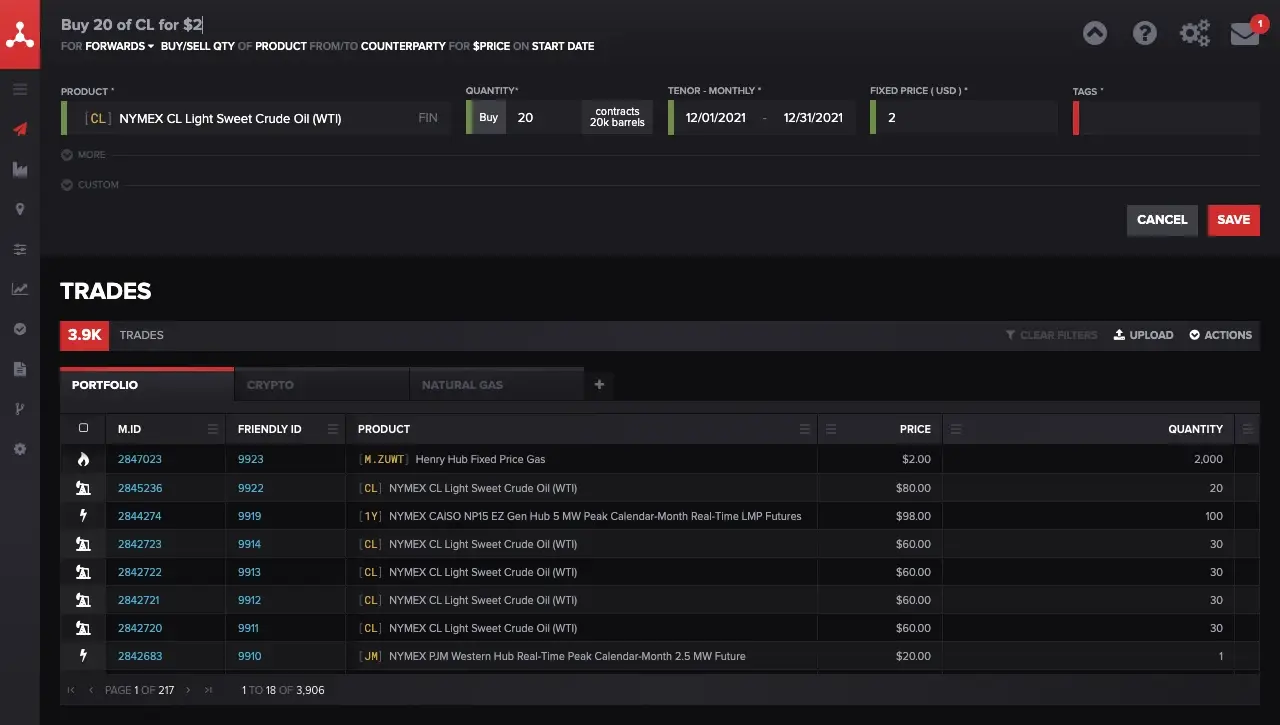Open the settings gear in sidebar
The width and height of the screenshot is (1280, 725).
(20, 449)
